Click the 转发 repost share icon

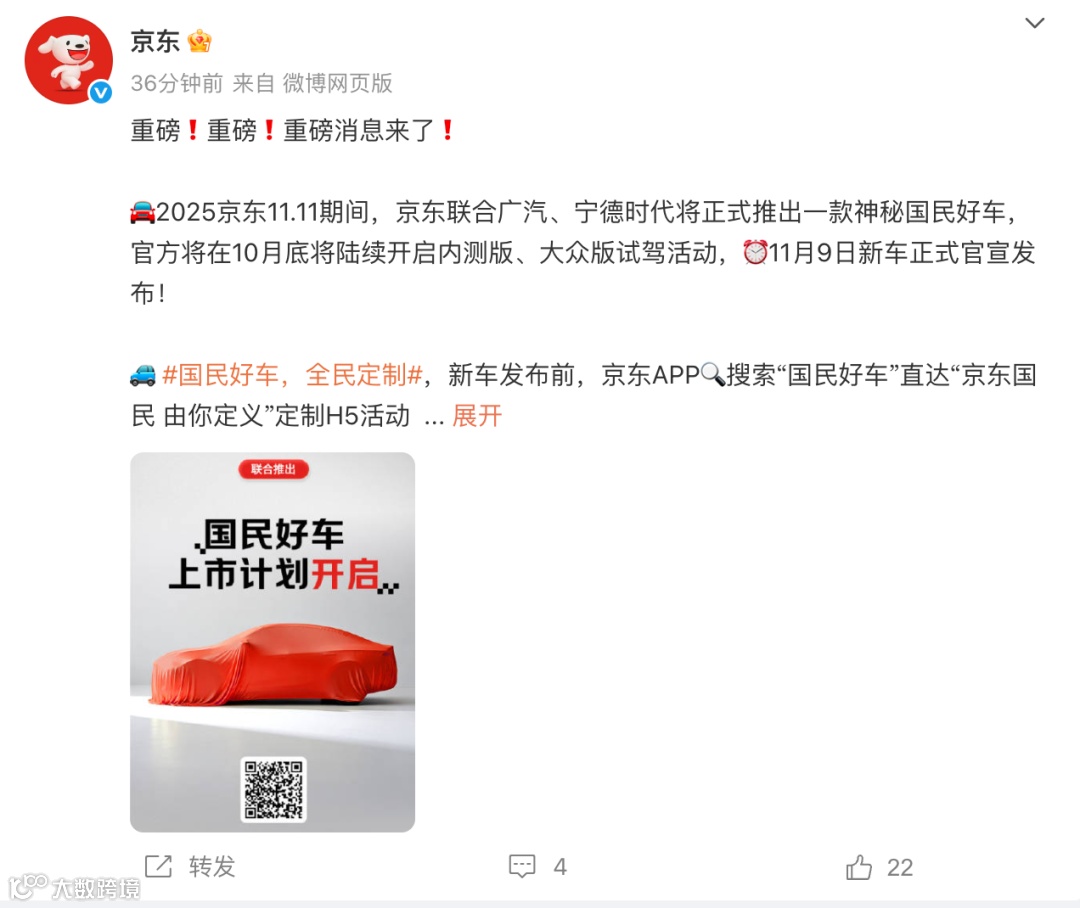[158, 866]
